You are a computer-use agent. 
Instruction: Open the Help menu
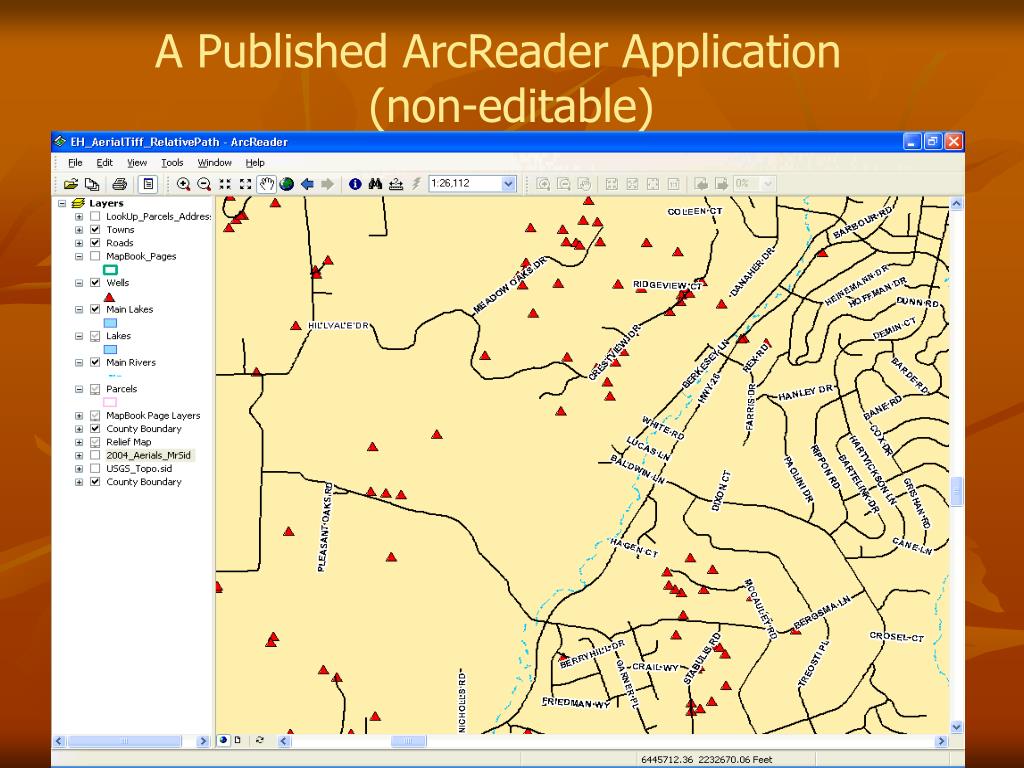point(255,163)
